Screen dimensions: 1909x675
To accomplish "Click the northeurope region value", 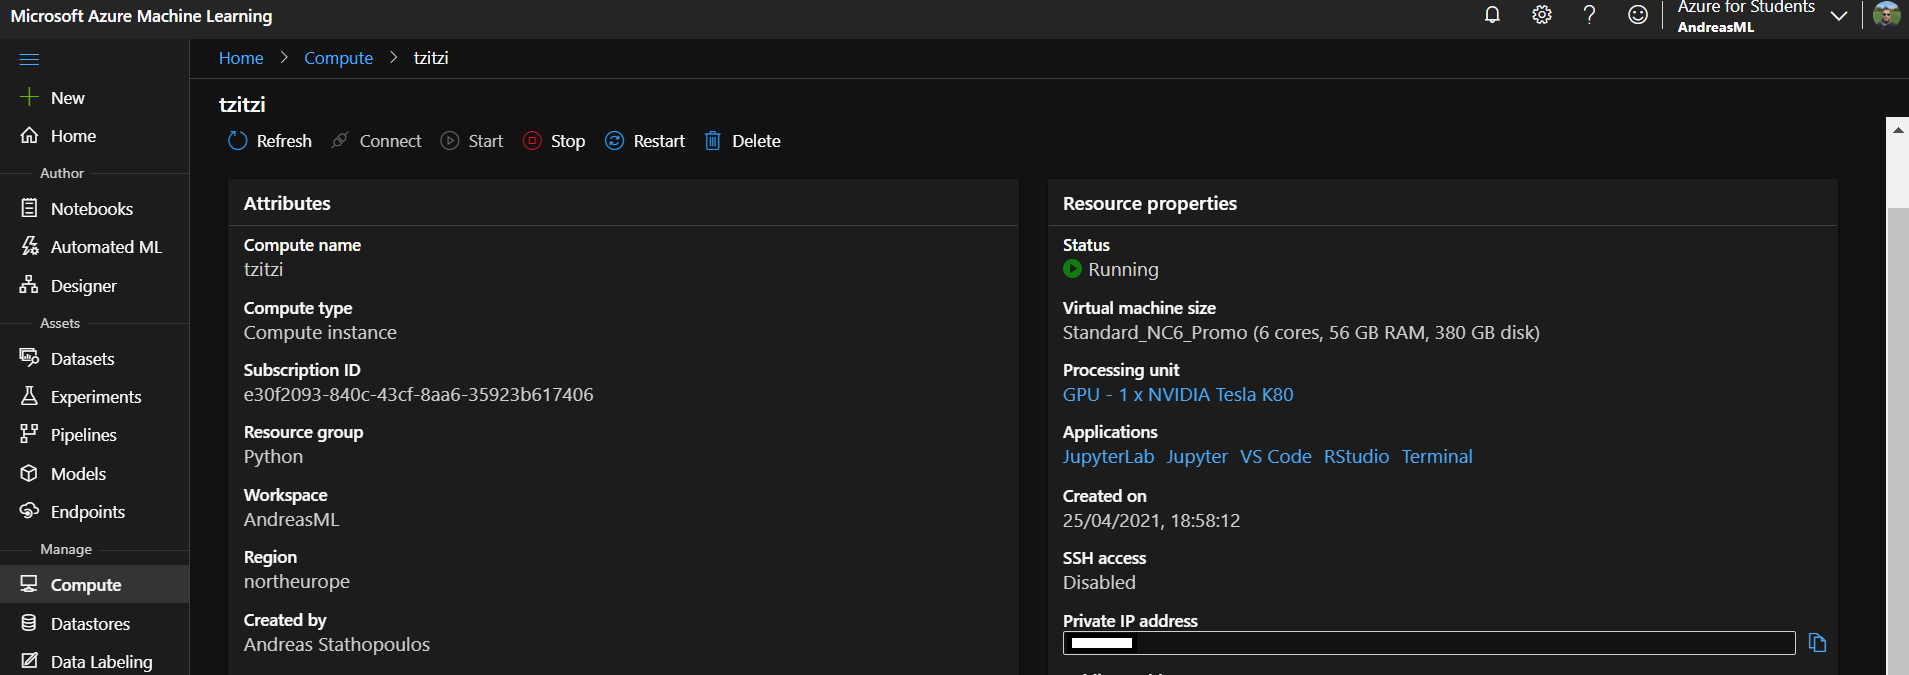I will click(x=297, y=582).
